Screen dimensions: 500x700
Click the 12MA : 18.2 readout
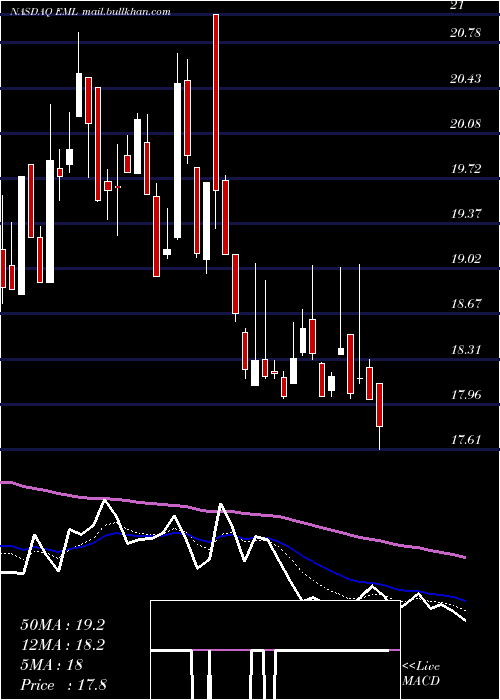[x=62, y=645]
